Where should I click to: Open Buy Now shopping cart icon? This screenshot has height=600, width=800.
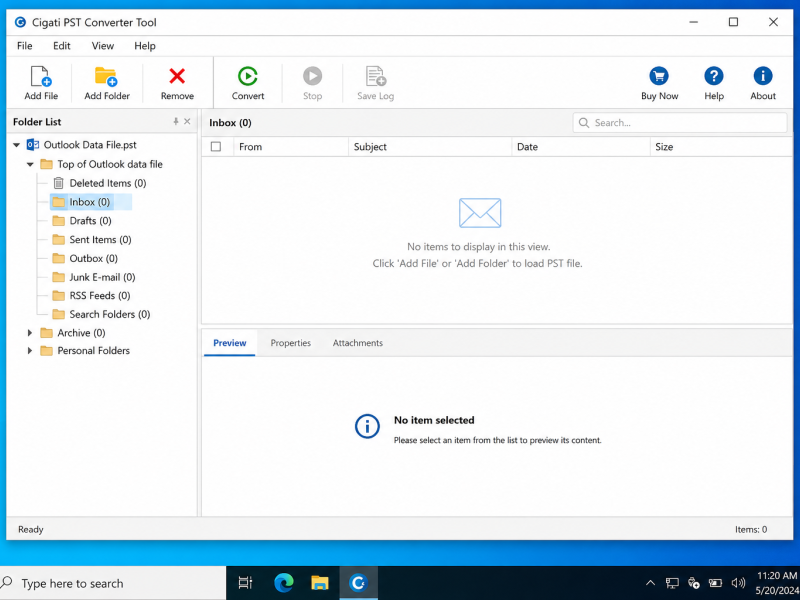tap(659, 77)
